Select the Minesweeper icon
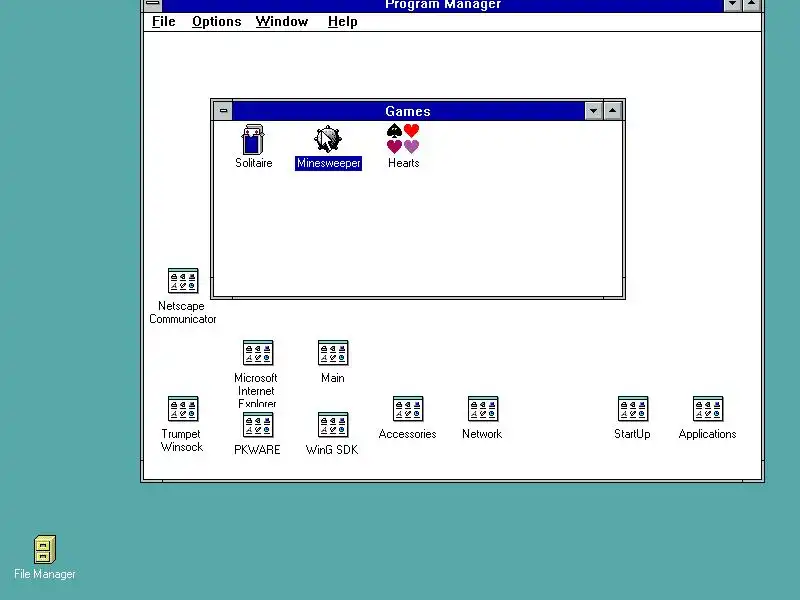 pos(328,139)
